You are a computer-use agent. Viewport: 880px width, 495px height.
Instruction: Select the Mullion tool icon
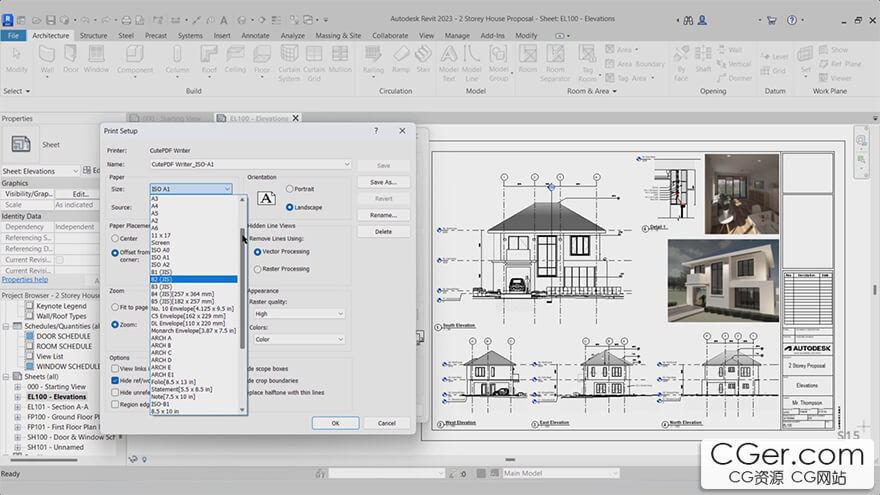click(x=340, y=59)
